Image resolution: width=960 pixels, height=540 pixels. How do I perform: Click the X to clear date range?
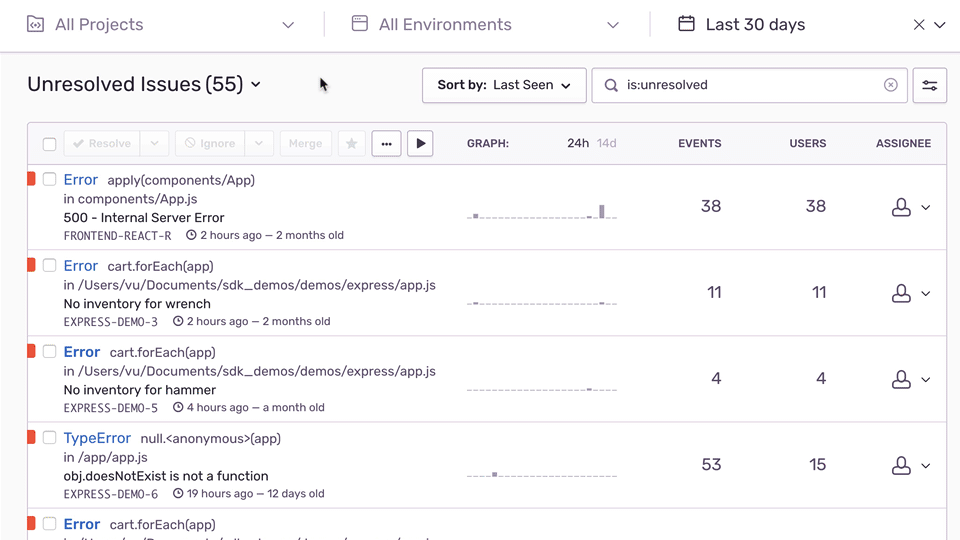(x=919, y=25)
